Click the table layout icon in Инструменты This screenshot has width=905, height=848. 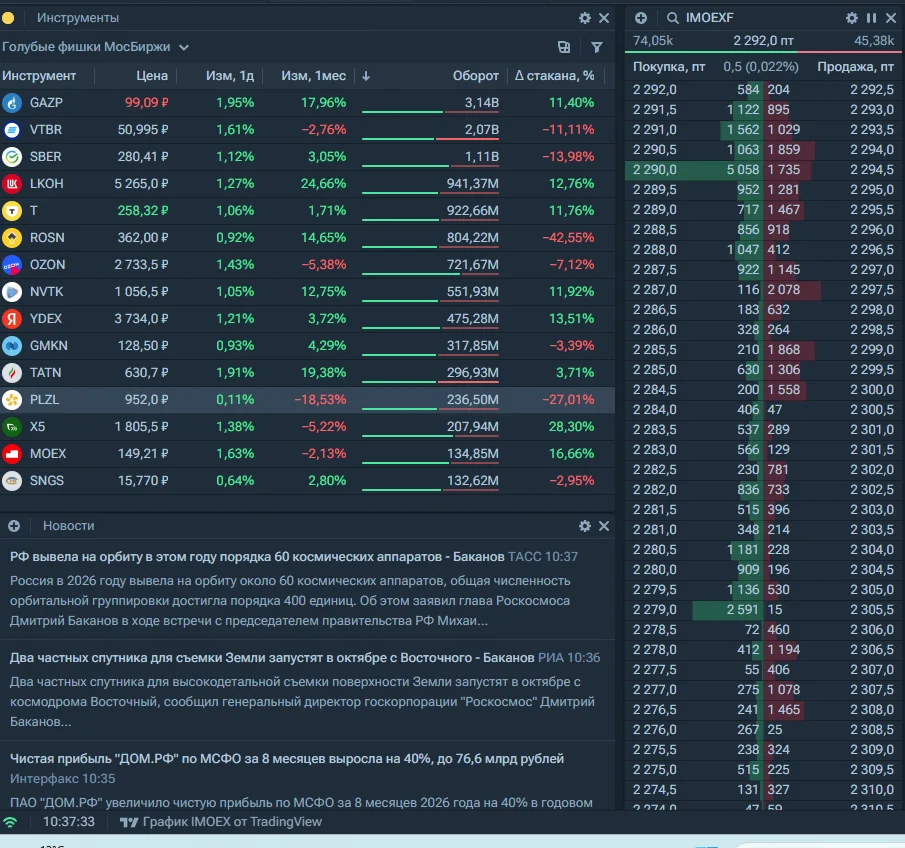tap(564, 47)
